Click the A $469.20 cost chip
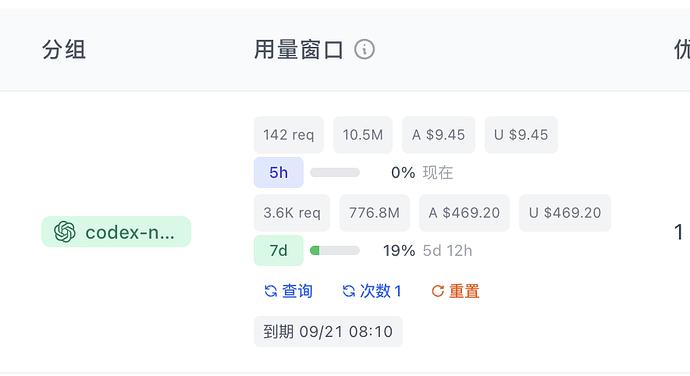690x376 pixels. [464, 213]
